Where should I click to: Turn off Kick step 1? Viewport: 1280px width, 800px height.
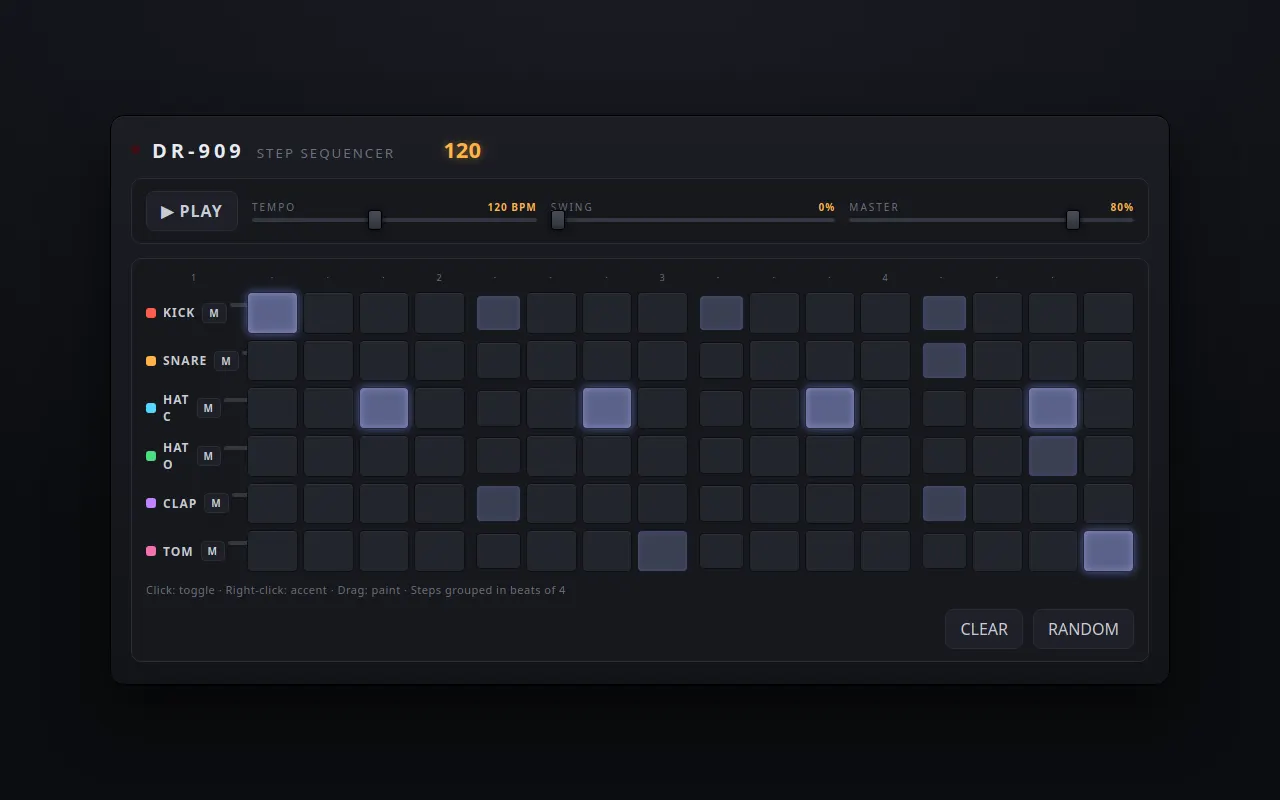click(272, 313)
